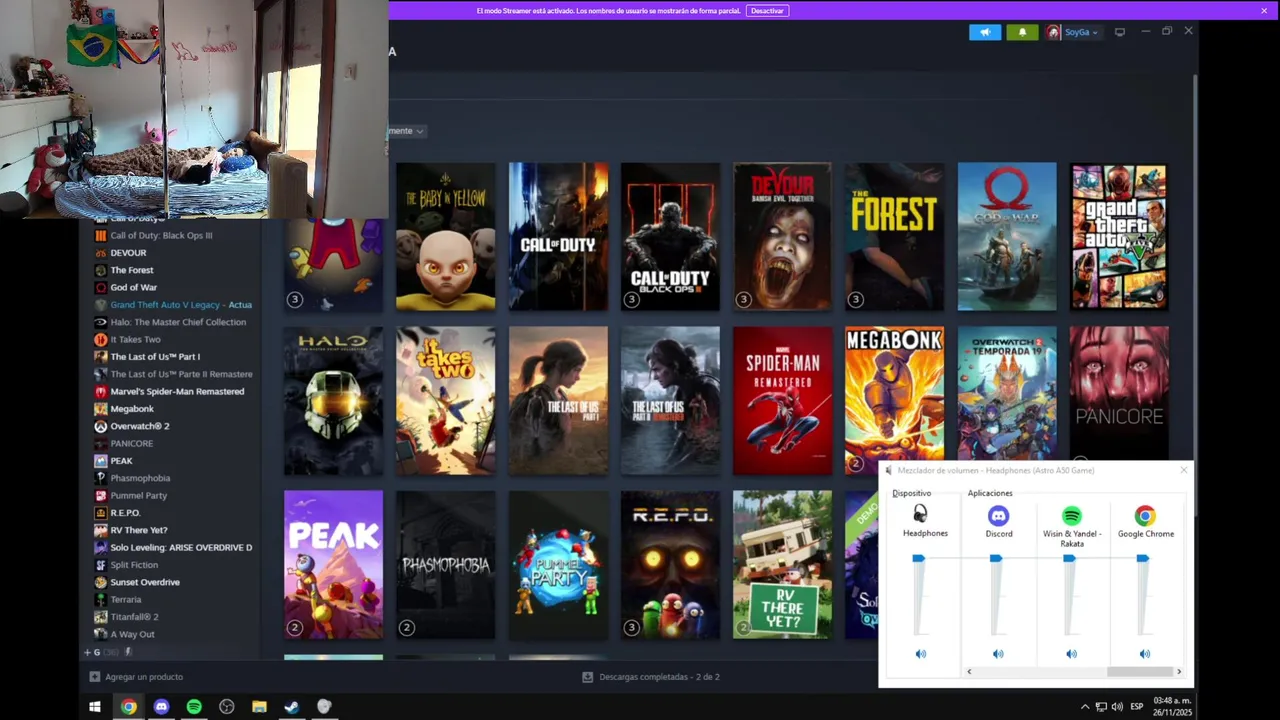
Task: Open Grand Theft Auto V cover
Action: click(1119, 236)
